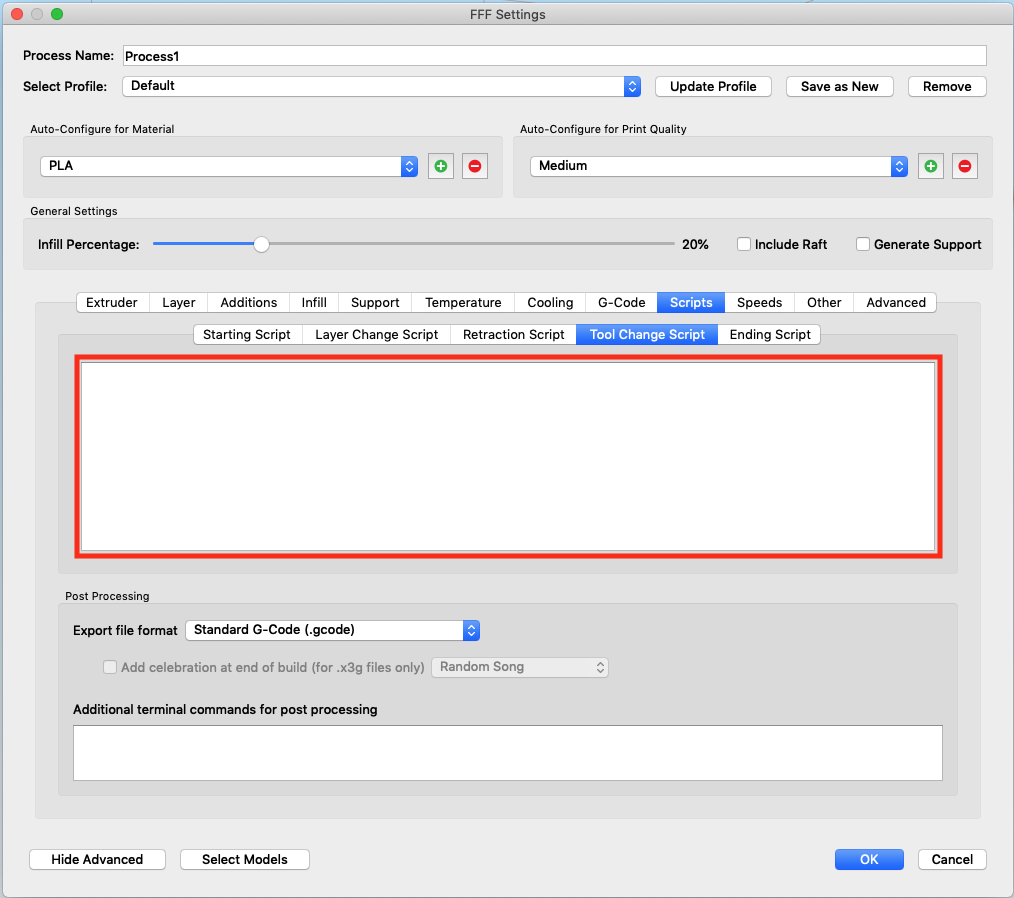The image size is (1014, 898).
Task: Switch to the Temperature tab
Action: coord(463,303)
